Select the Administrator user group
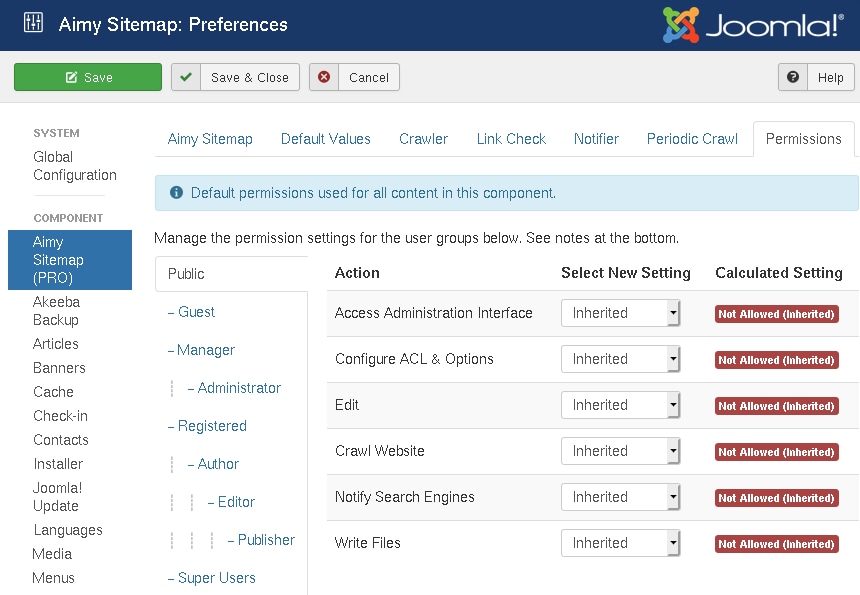This screenshot has width=860, height=595. pyautogui.click(x=239, y=388)
